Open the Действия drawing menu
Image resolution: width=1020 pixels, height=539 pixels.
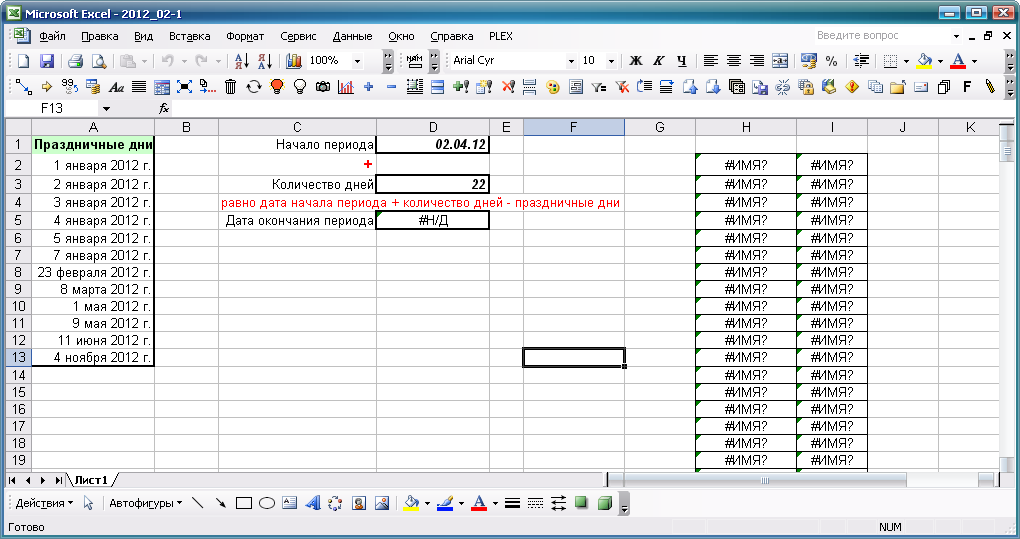coord(44,503)
